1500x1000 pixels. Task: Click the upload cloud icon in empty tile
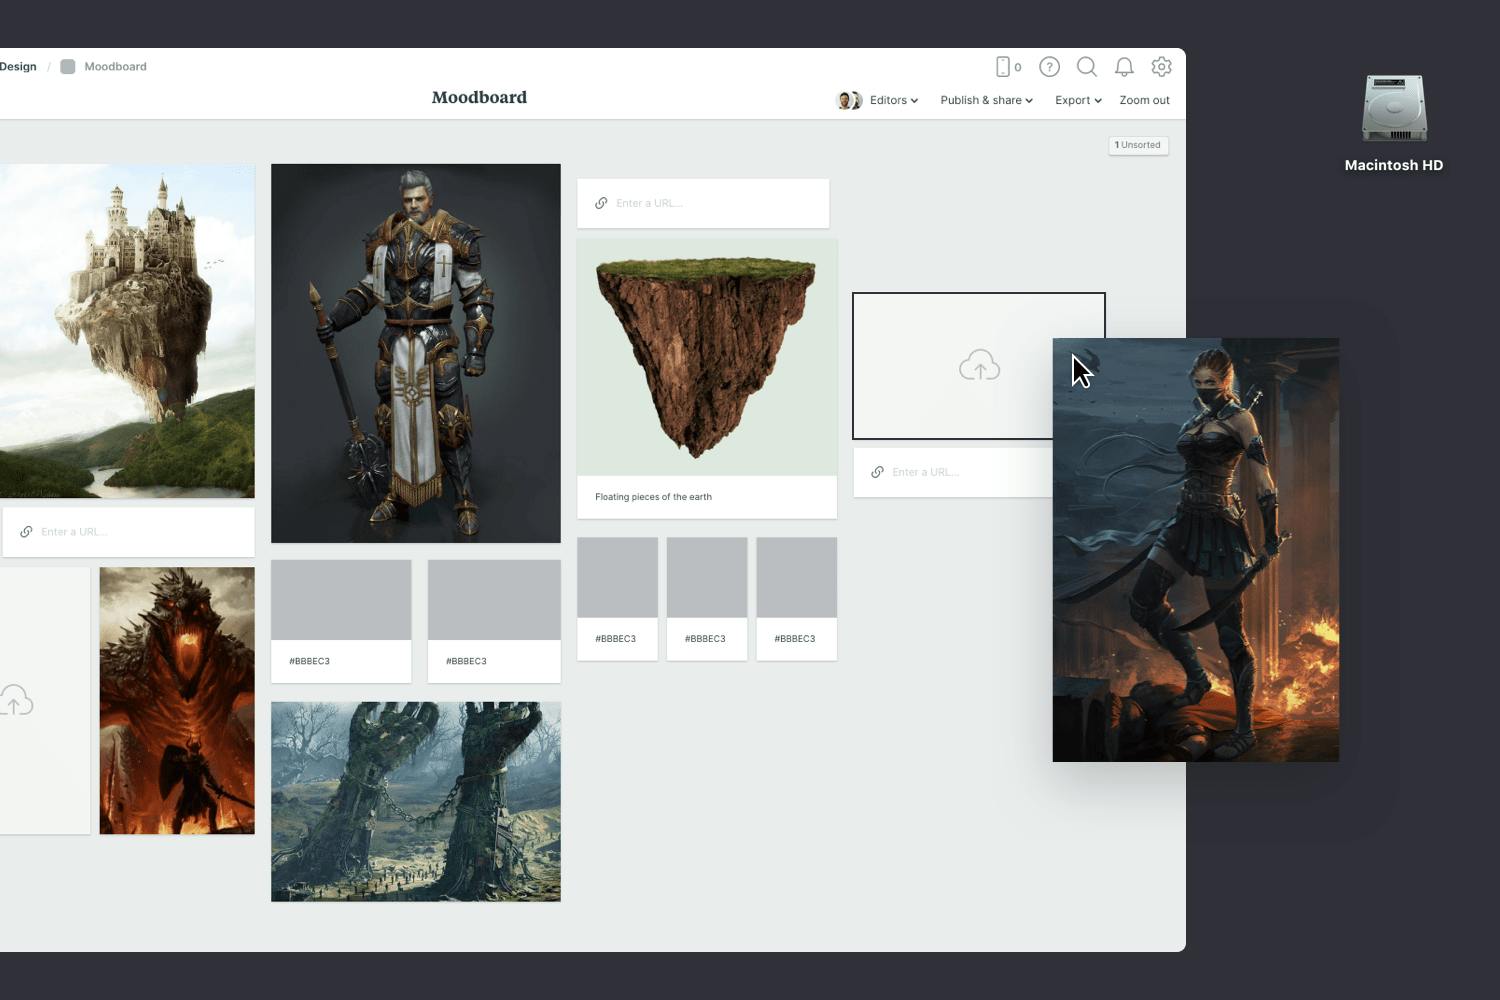(x=979, y=364)
